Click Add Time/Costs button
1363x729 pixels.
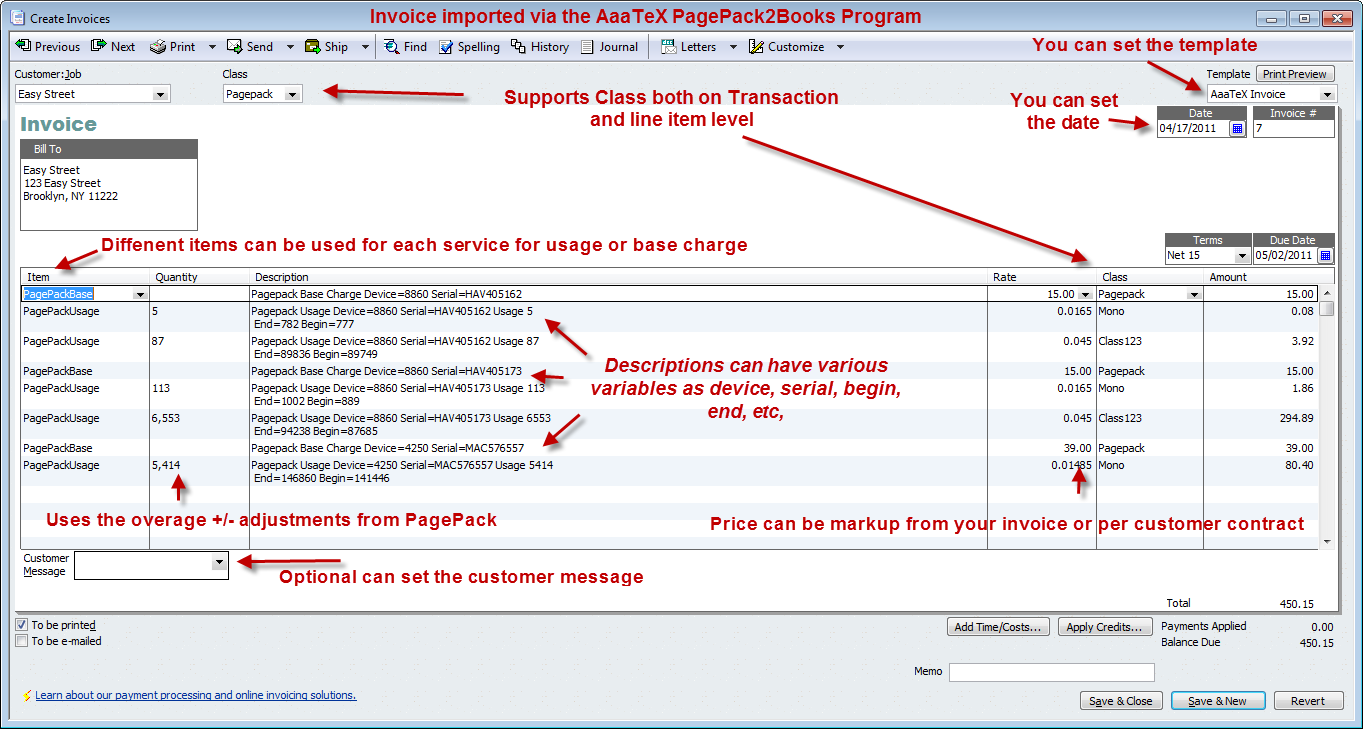pyautogui.click(x=998, y=627)
